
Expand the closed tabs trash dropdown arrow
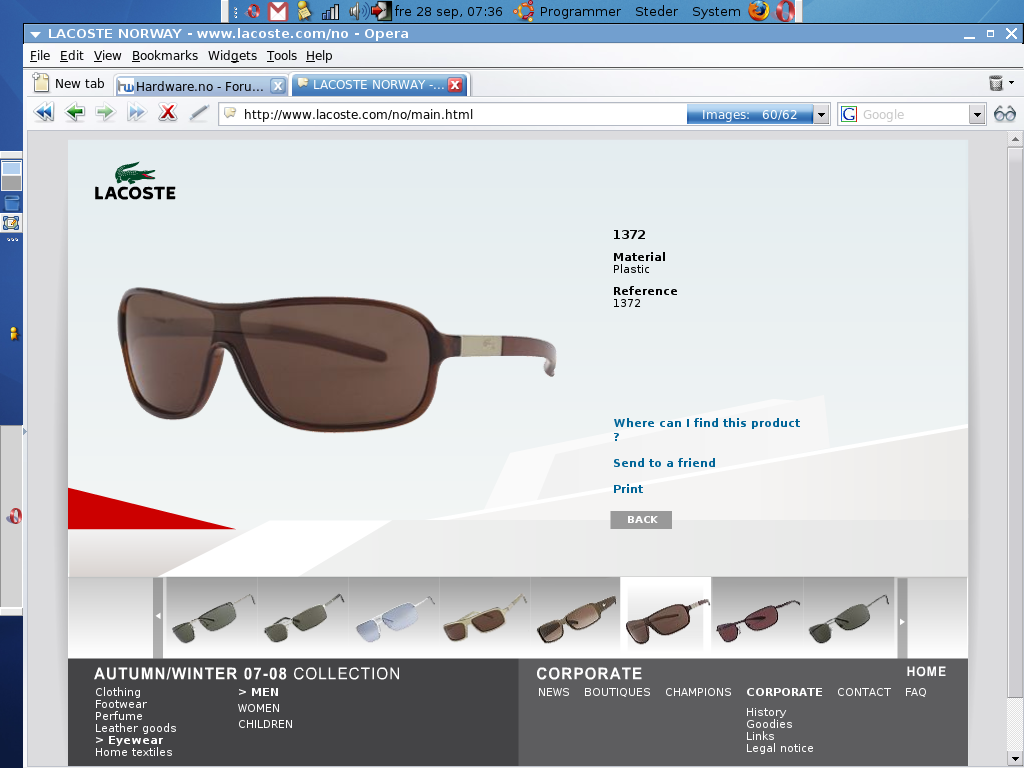point(1012,83)
